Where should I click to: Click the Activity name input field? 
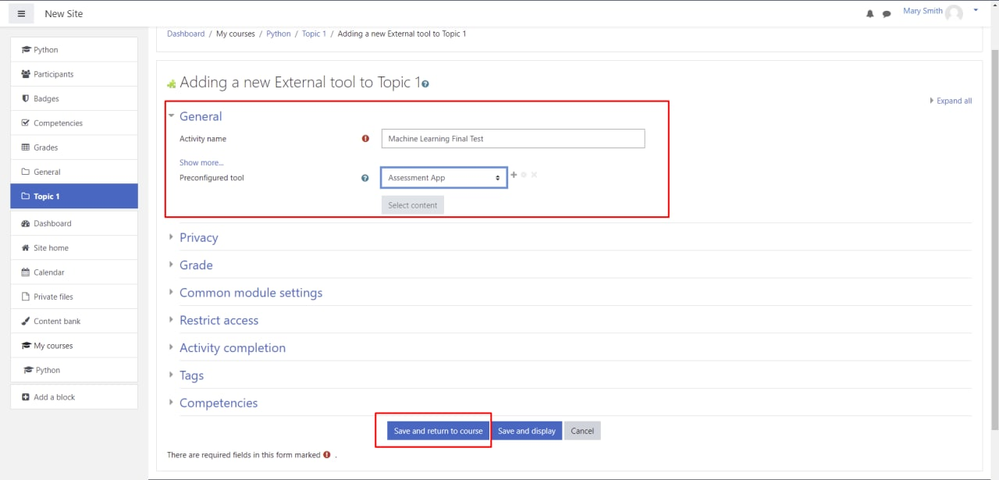513,138
